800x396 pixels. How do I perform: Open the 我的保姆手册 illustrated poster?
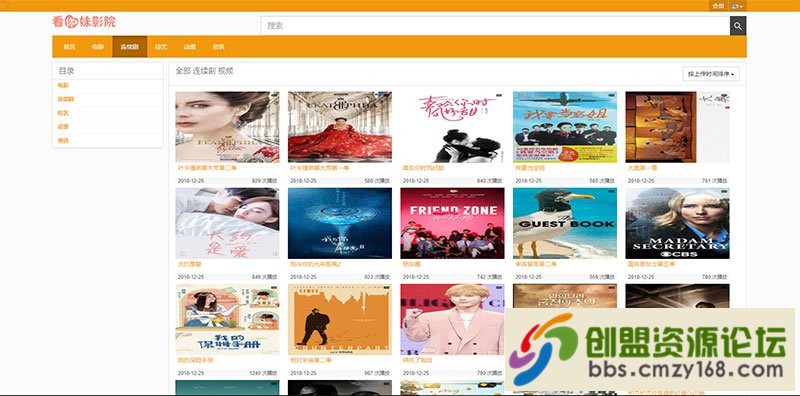[x=228, y=319]
